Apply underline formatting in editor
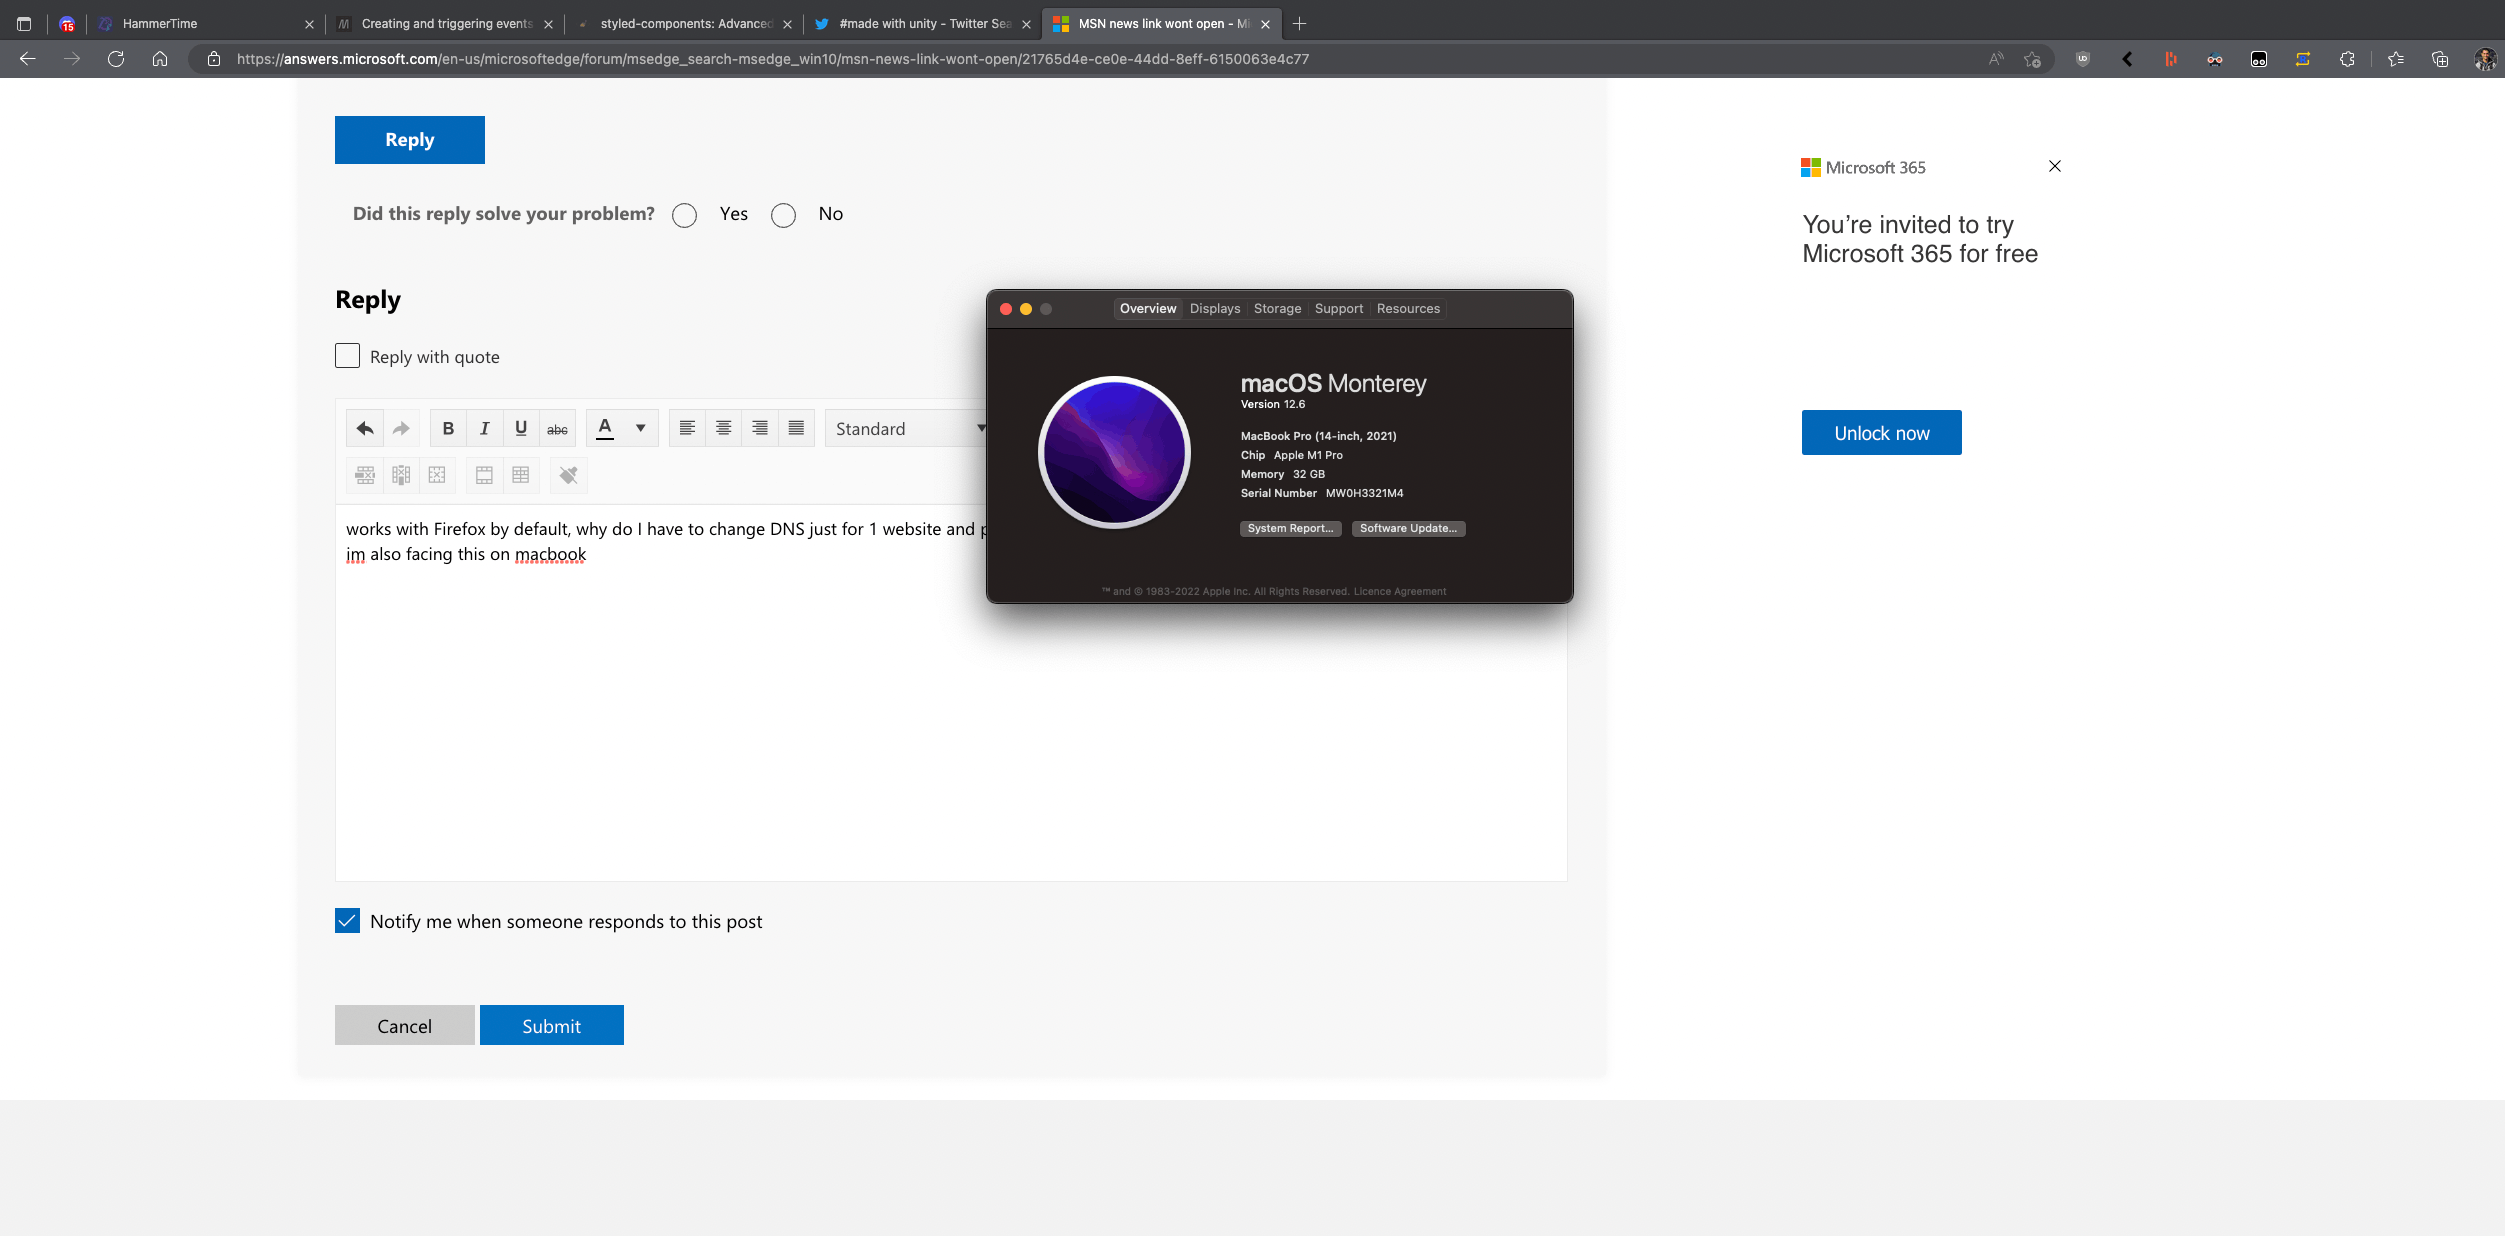The width and height of the screenshot is (2505, 1236). click(521, 428)
